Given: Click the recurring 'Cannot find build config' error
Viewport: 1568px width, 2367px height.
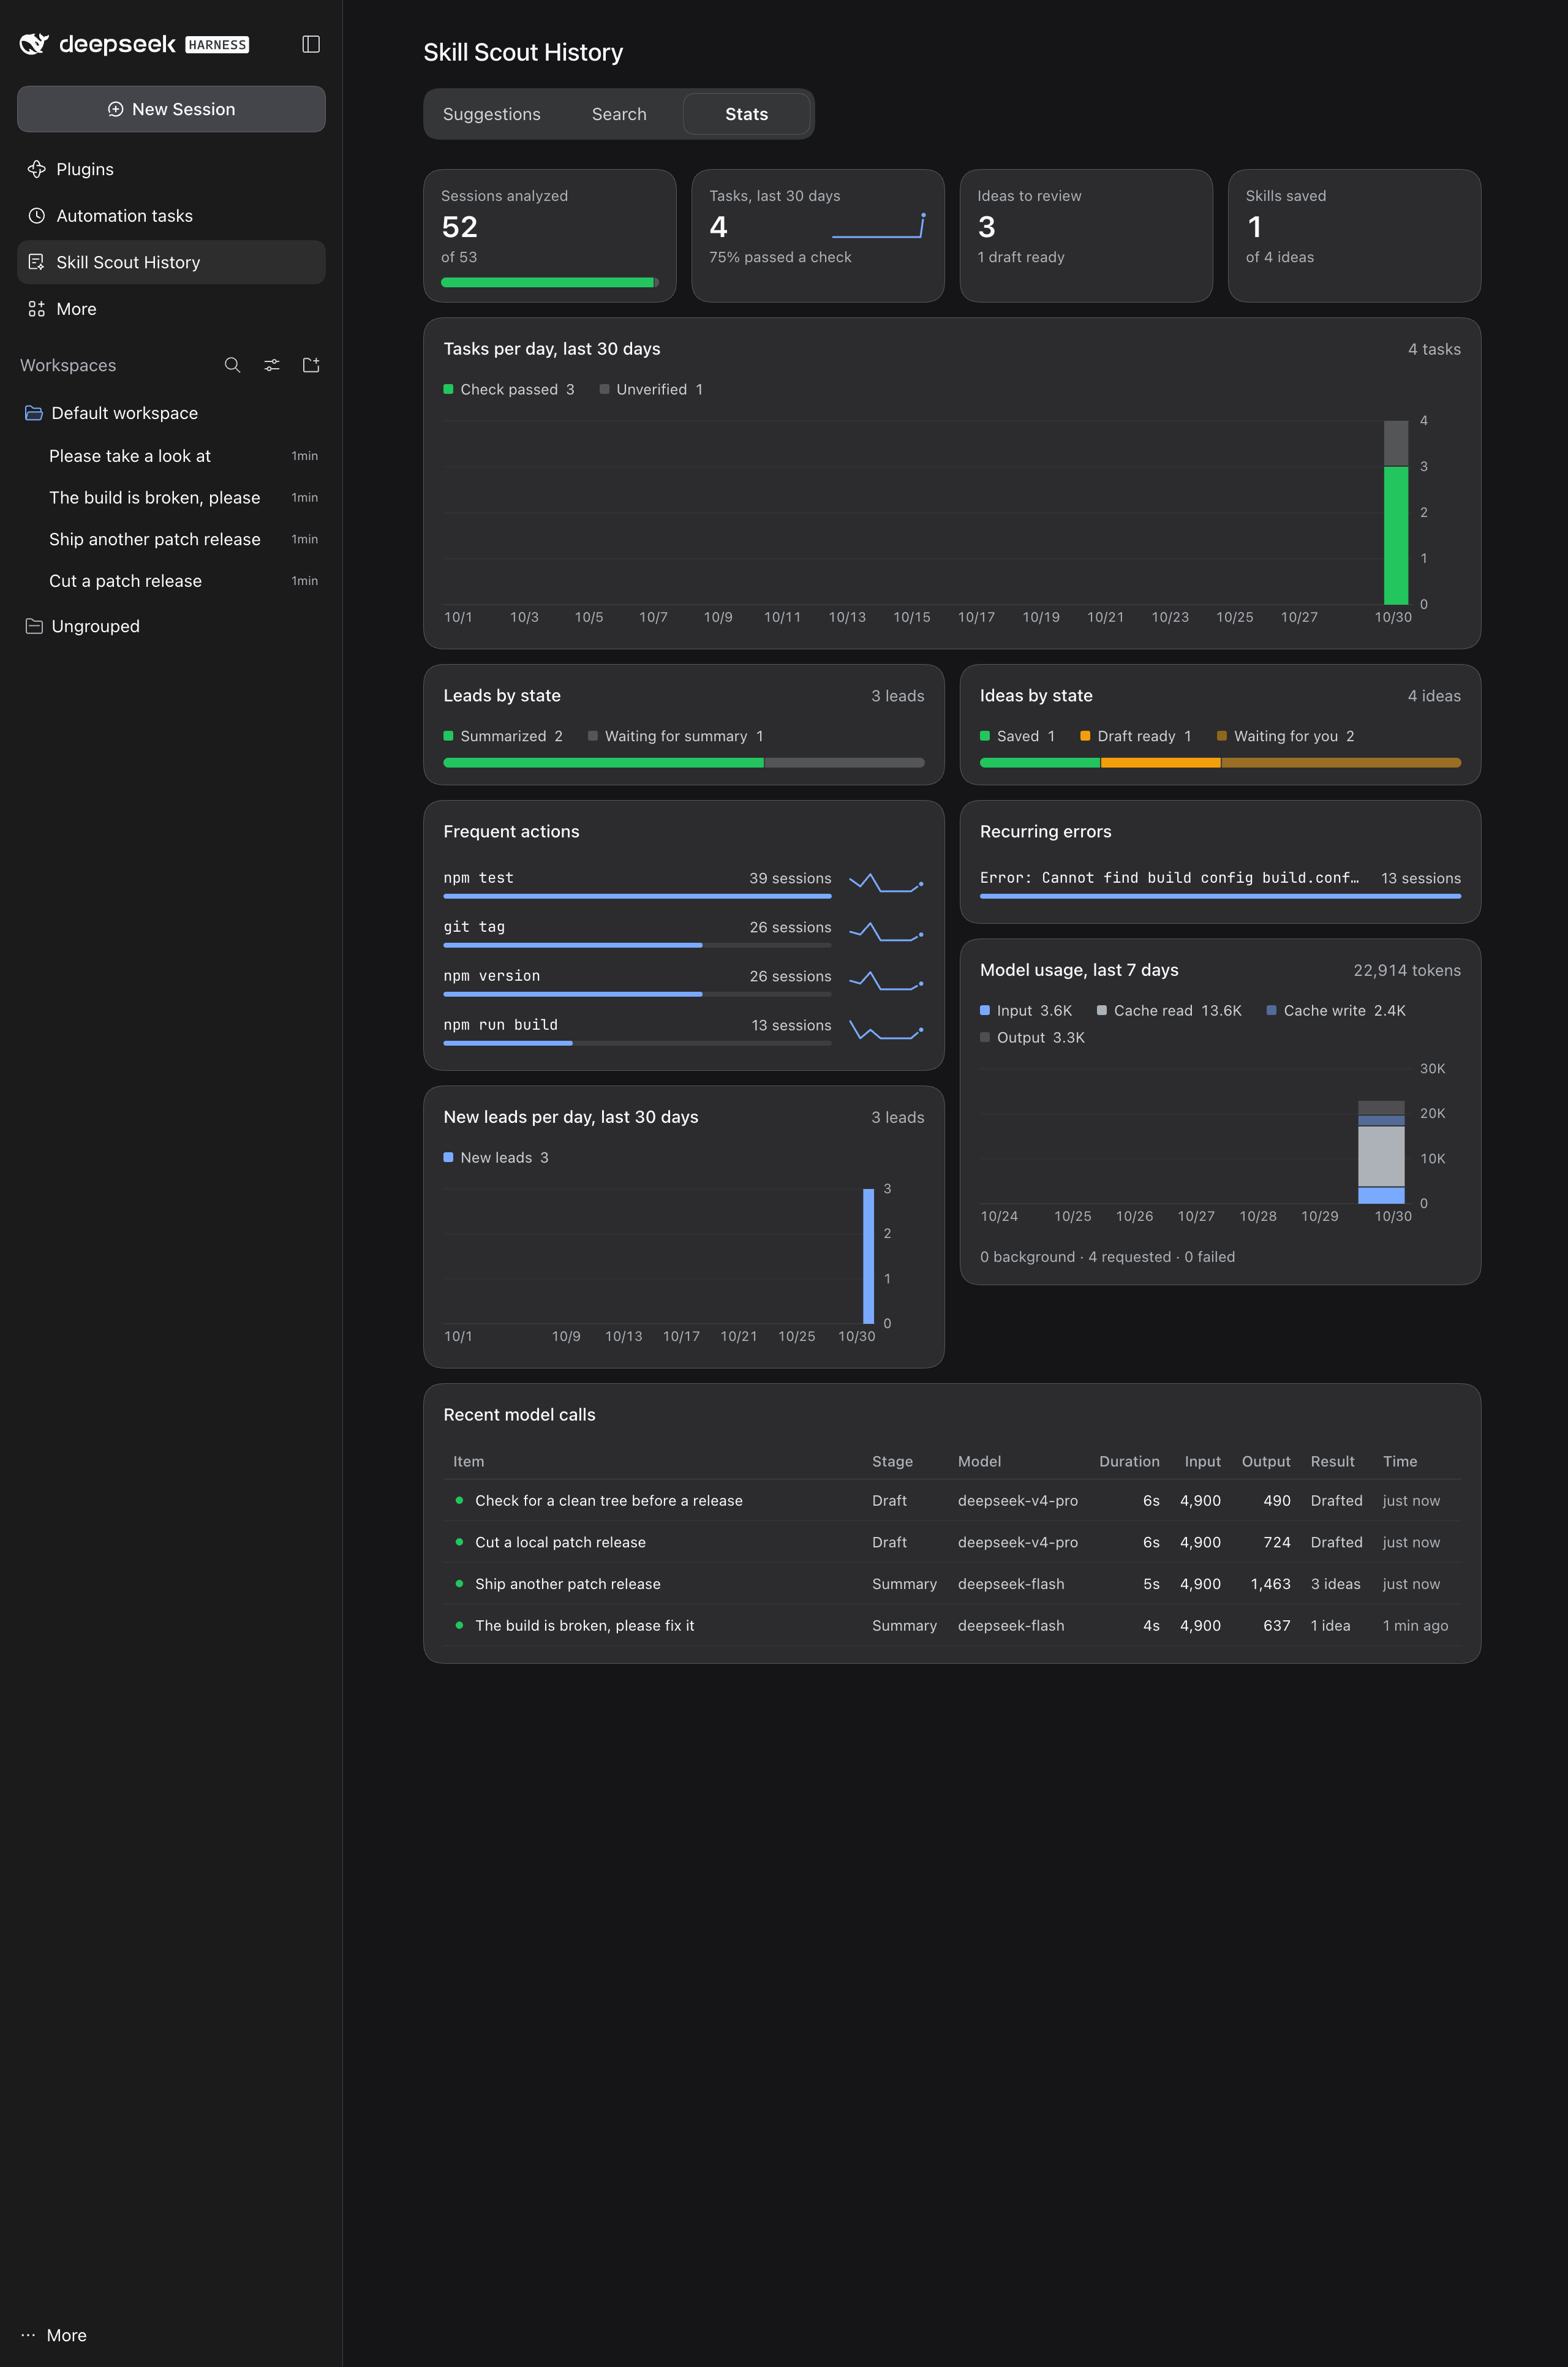Looking at the screenshot, I should pyautogui.click(x=1220, y=883).
